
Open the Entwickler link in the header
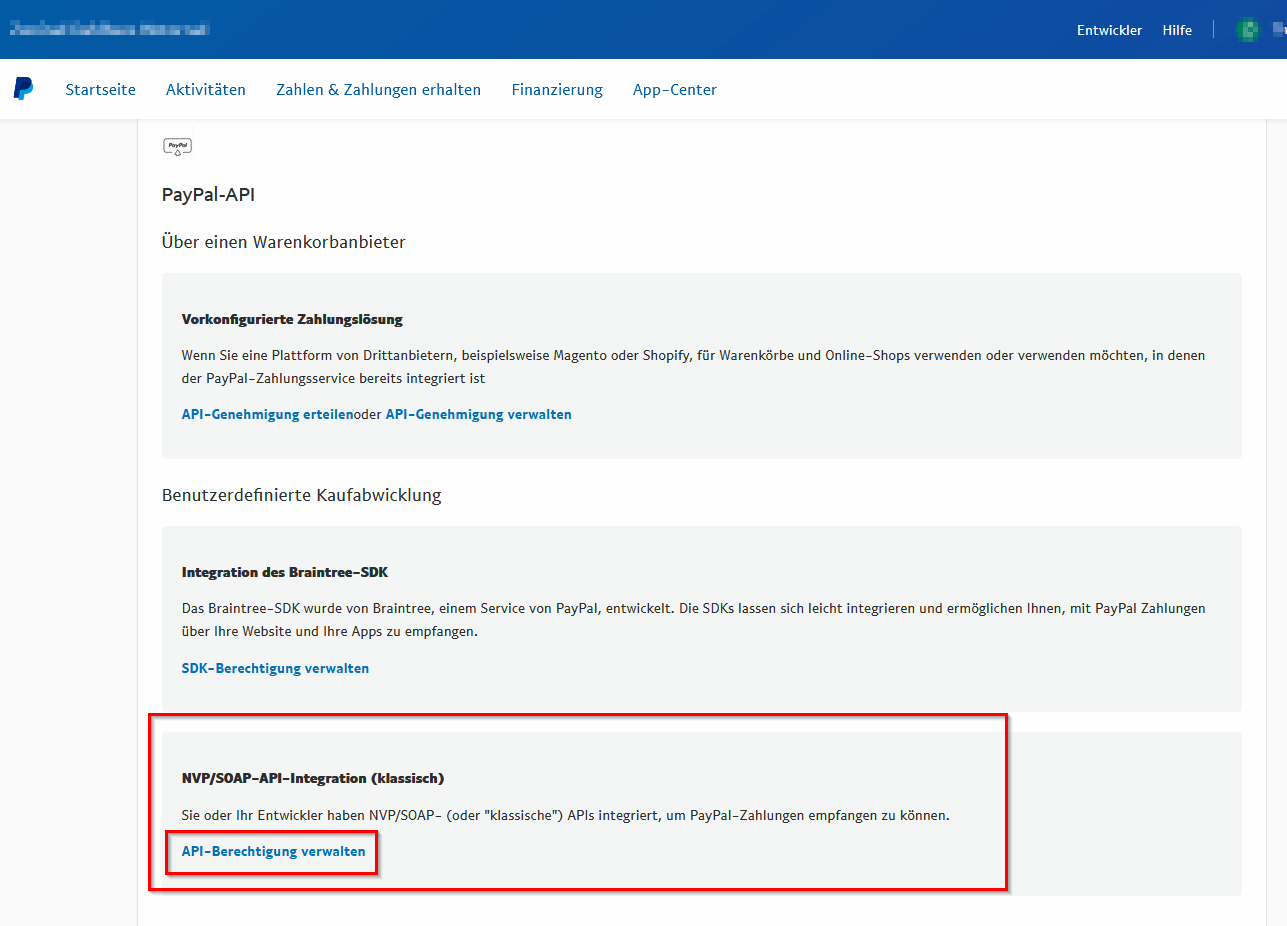click(1109, 30)
